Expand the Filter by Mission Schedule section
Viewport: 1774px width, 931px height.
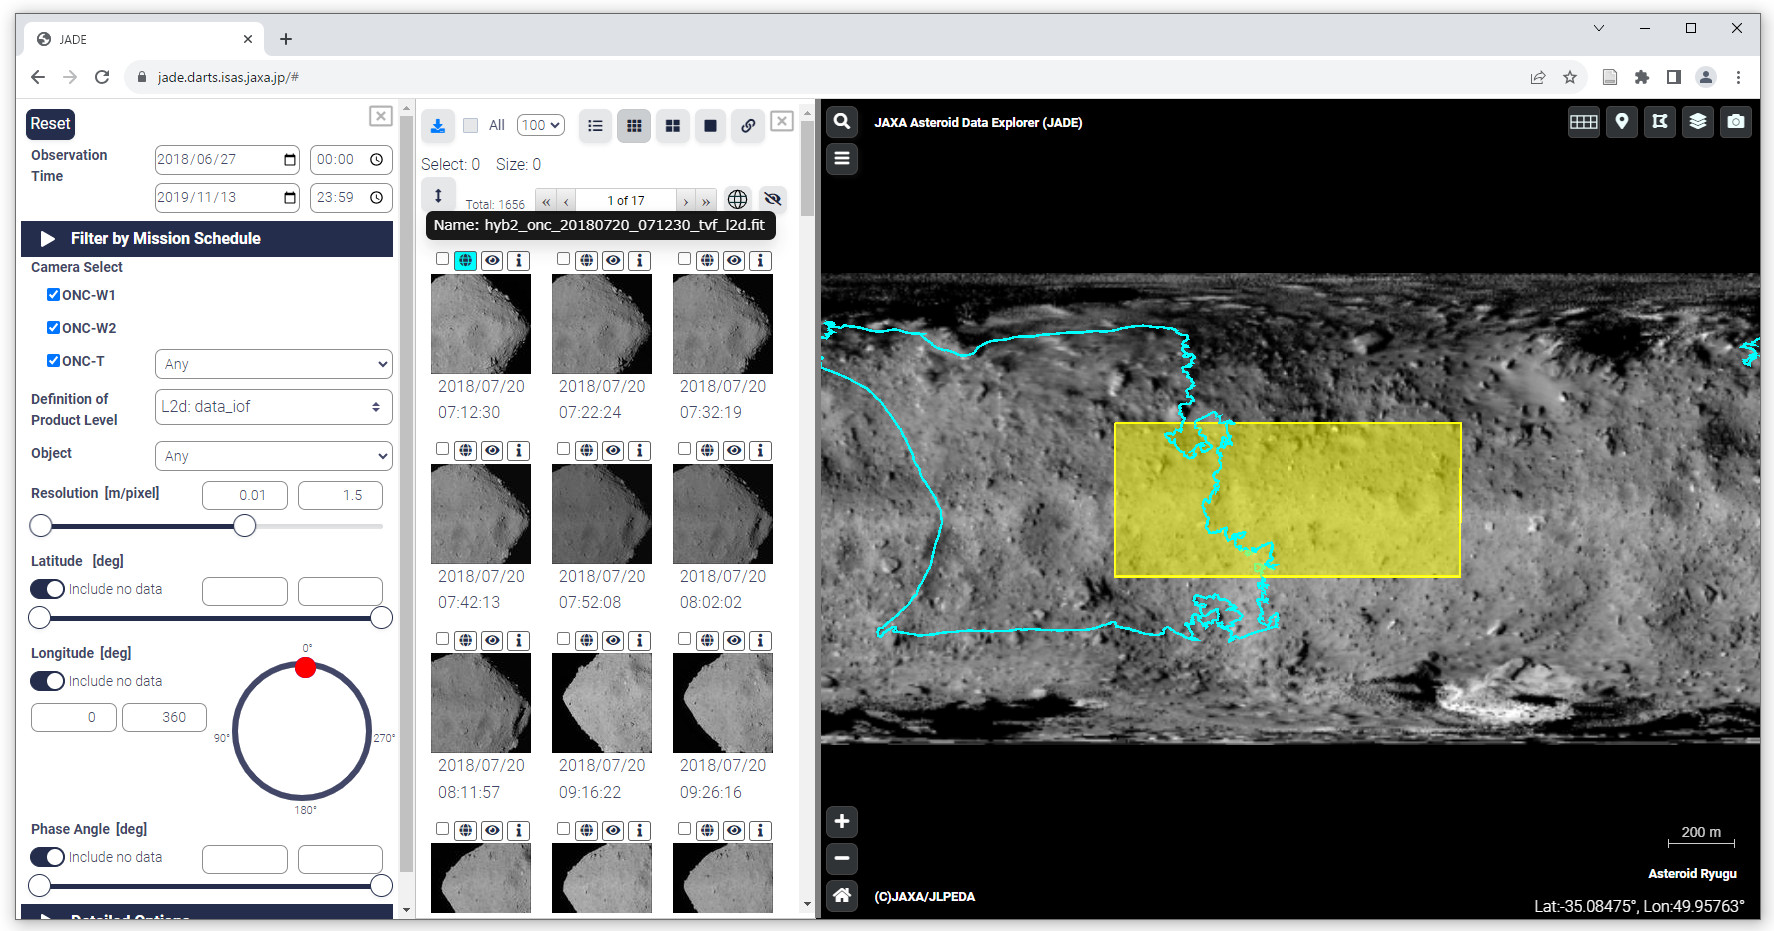pyautogui.click(x=207, y=238)
